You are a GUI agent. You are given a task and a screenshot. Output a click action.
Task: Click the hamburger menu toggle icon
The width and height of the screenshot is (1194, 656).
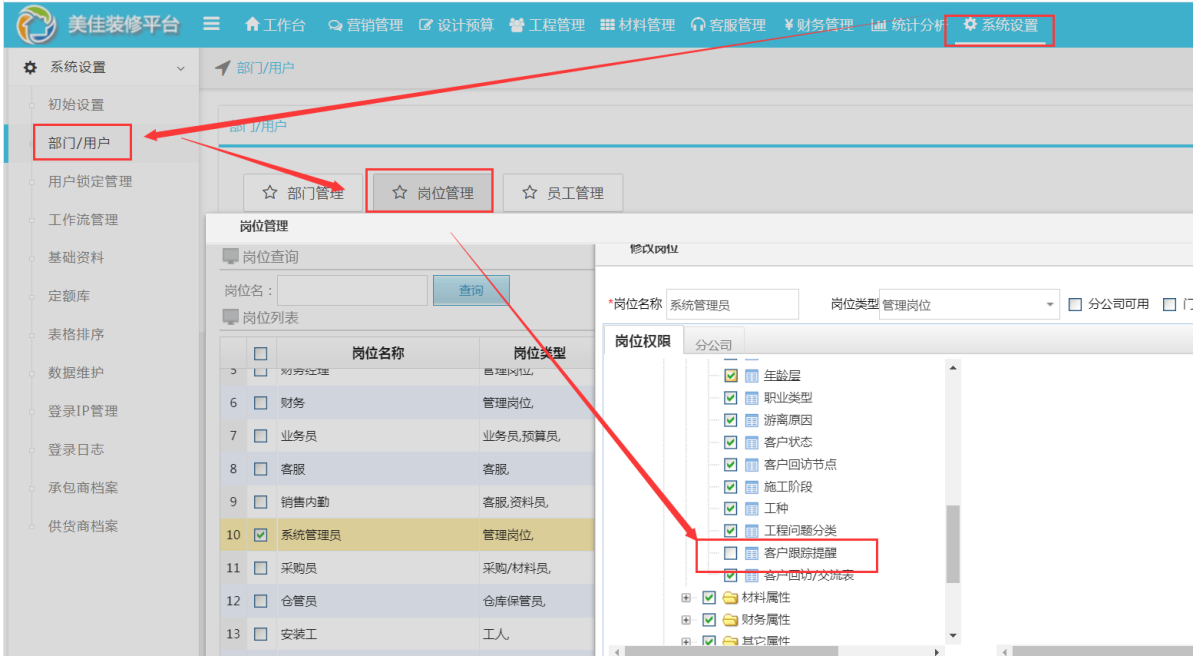tap(211, 24)
